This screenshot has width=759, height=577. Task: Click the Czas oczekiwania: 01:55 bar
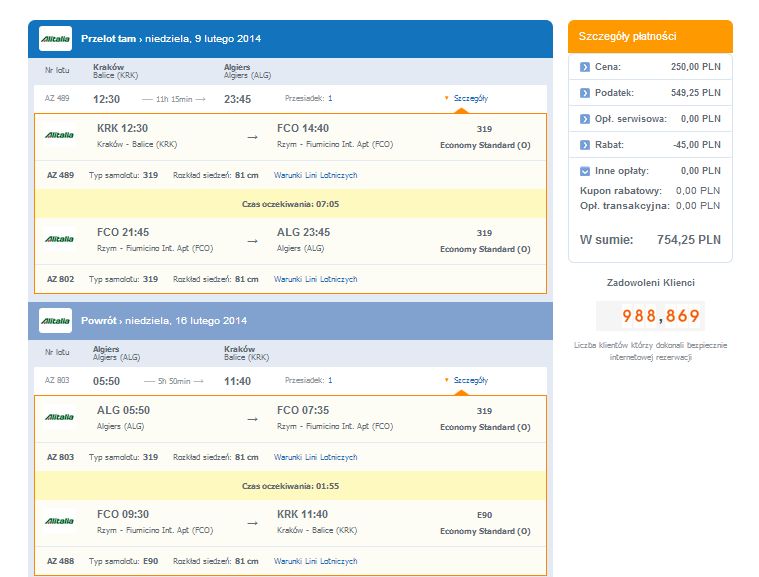(290, 486)
